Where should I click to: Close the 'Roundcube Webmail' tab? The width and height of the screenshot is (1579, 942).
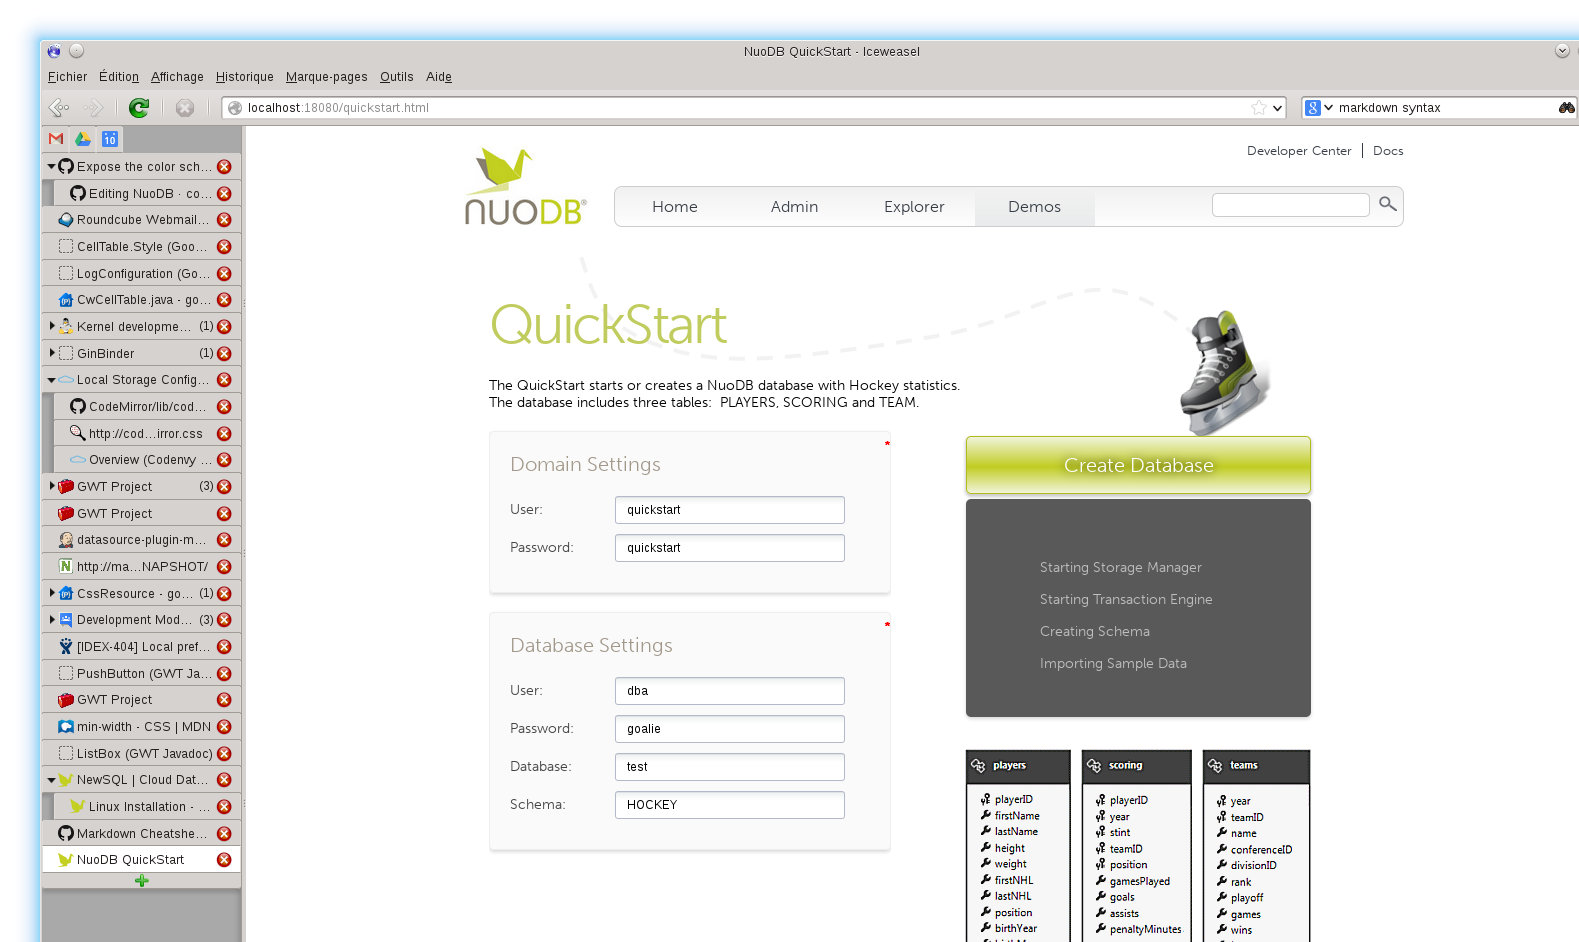(224, 220)
